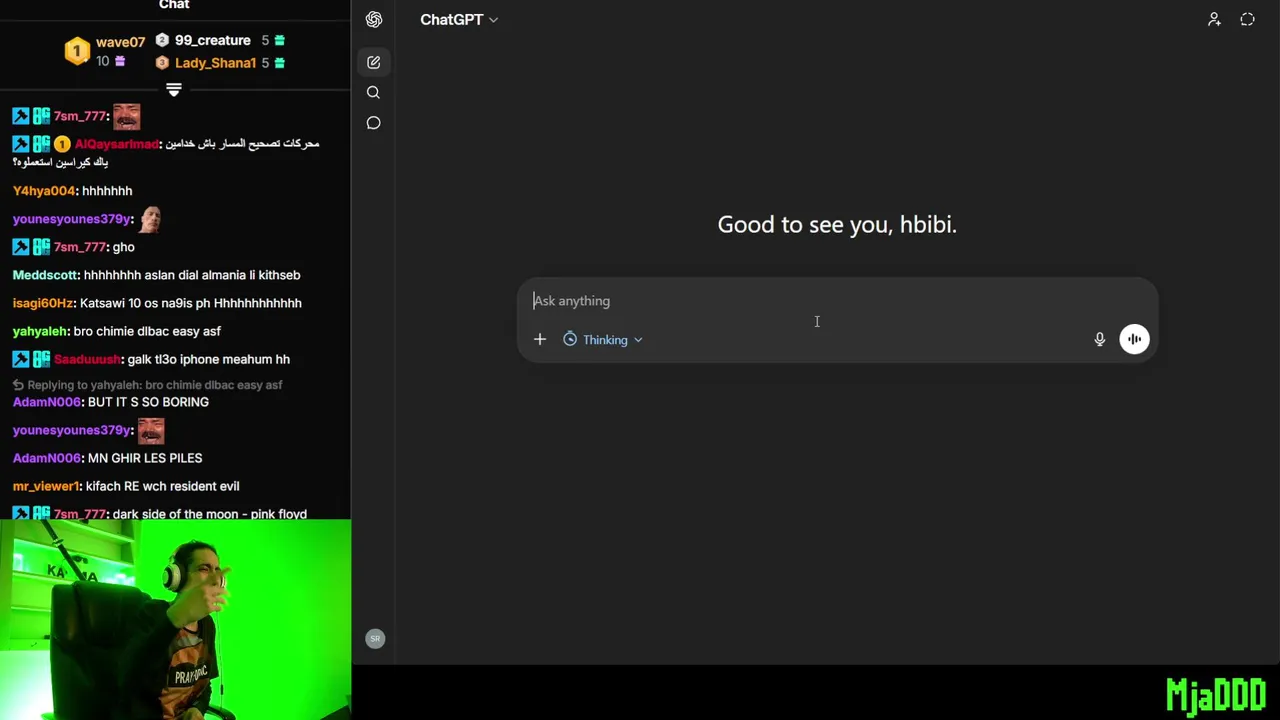Start dictation with the microphone icon
Viewport: 1280px width, 720px height.
[1099, 340]
